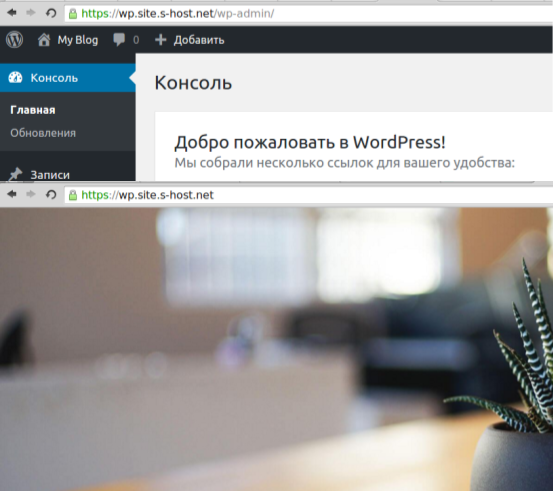Image resolution: width=553 pixels, height=491 pixels.
Task: Click the WordPress logo icon
Action: tap(14, 40)
